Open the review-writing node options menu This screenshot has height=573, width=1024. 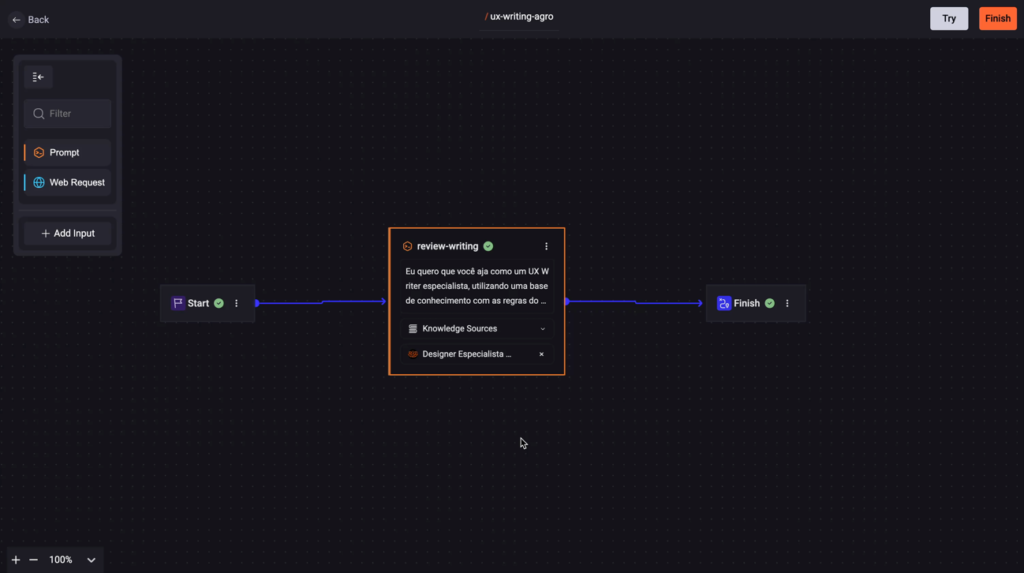(x=546, y=246)
